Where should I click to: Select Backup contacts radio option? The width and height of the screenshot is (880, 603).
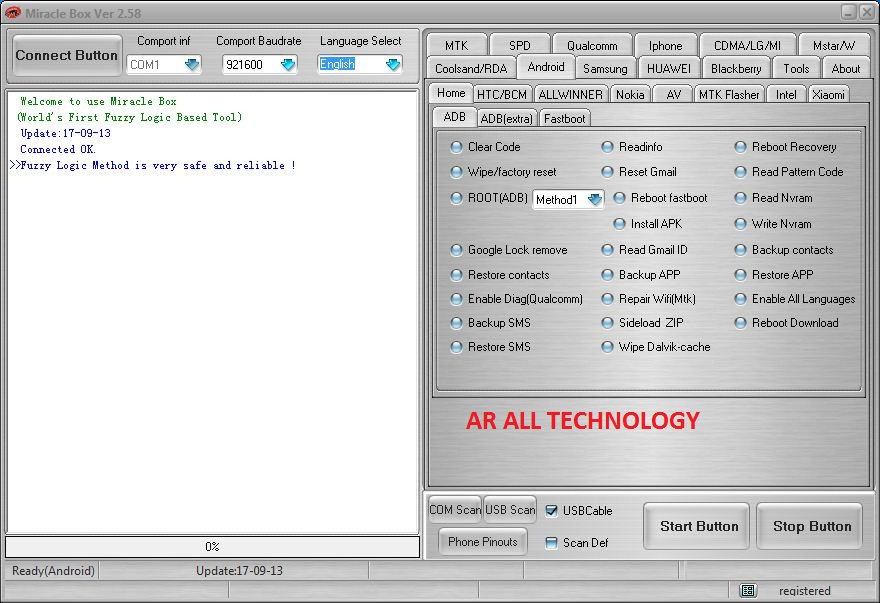coord(740,250)
